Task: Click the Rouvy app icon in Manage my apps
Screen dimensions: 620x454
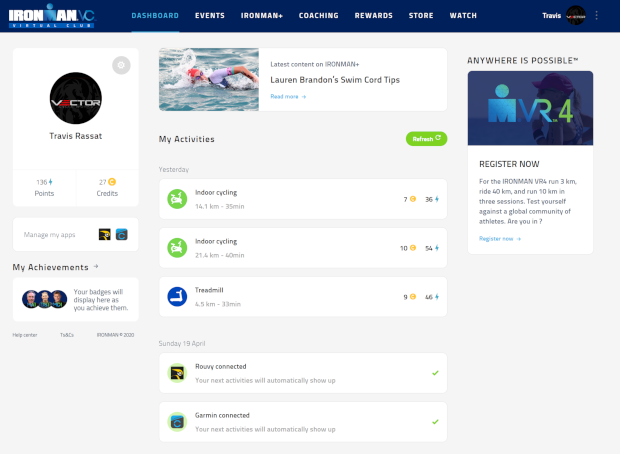Action: point(105,235)
